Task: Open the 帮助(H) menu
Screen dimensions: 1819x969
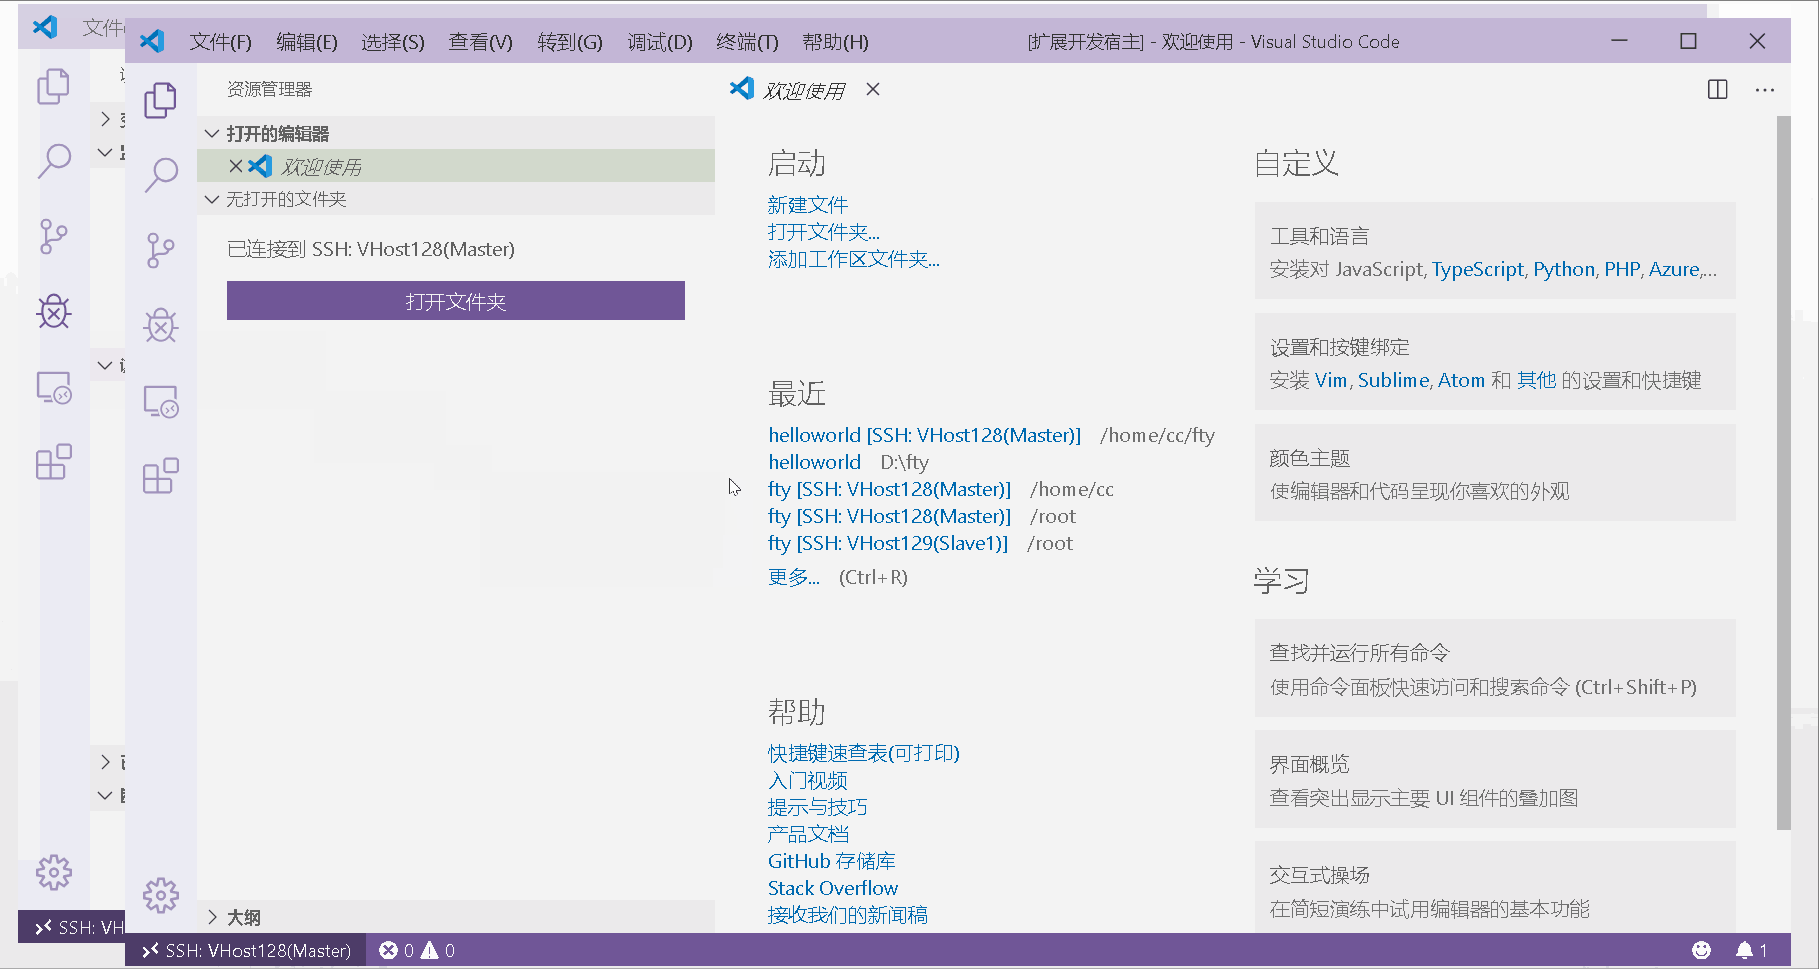Action: [x=835, y=42]
